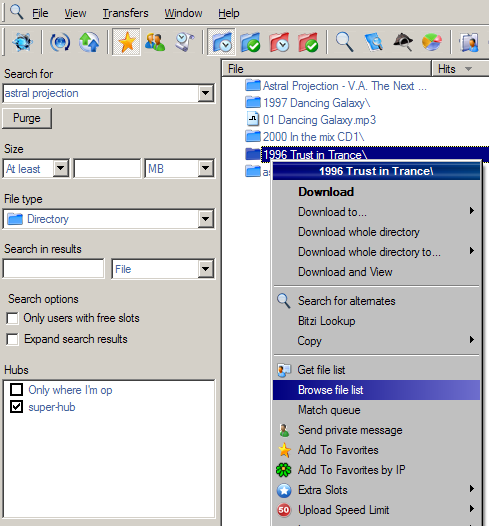The height and width of the screenshot is (526, 489).
Task: Open the Search in results File dropdown
Action: click(205, 268)
